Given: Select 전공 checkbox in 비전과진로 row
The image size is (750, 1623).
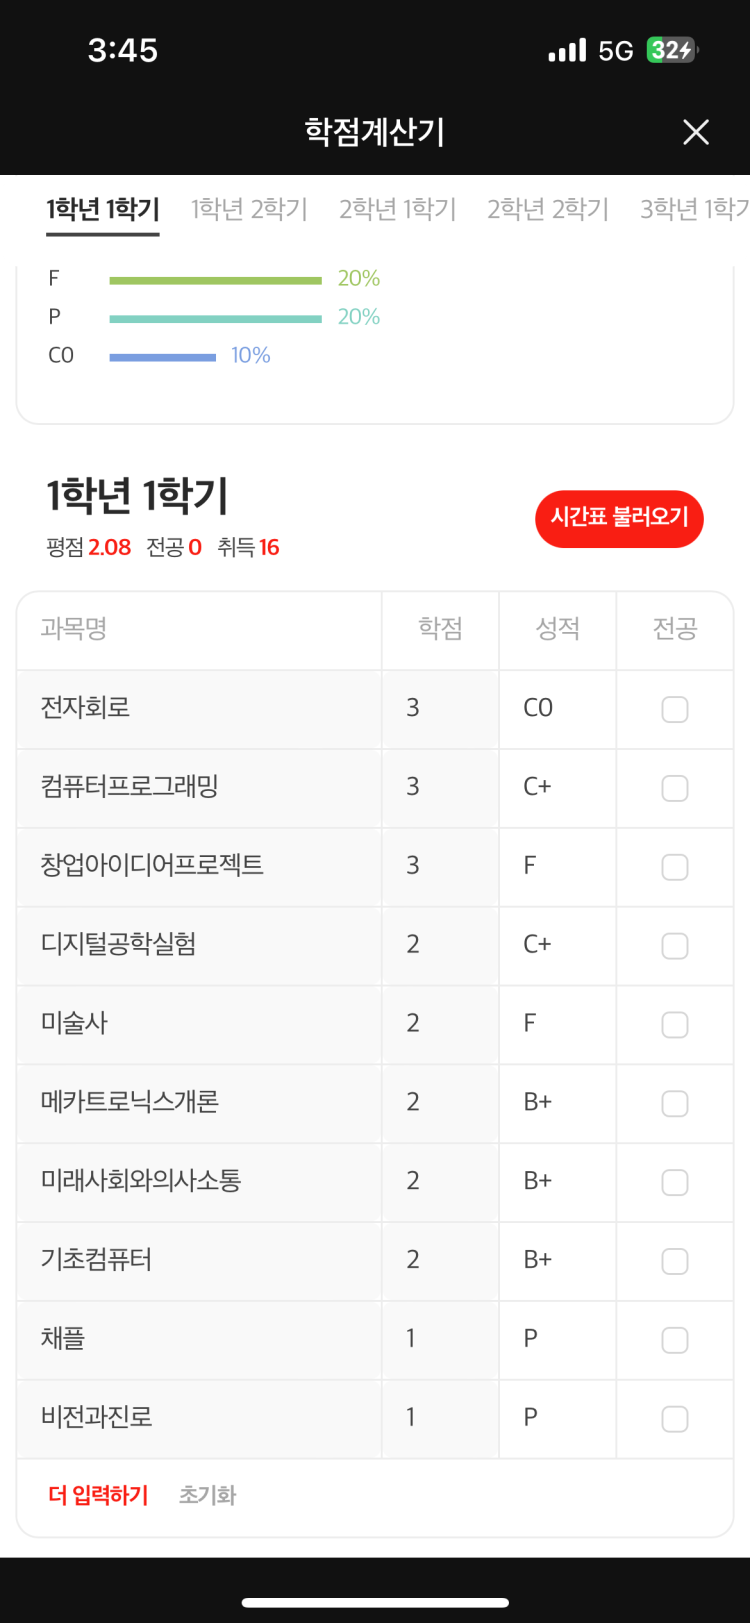Looking at the screenshot, I should [675, 1419].
